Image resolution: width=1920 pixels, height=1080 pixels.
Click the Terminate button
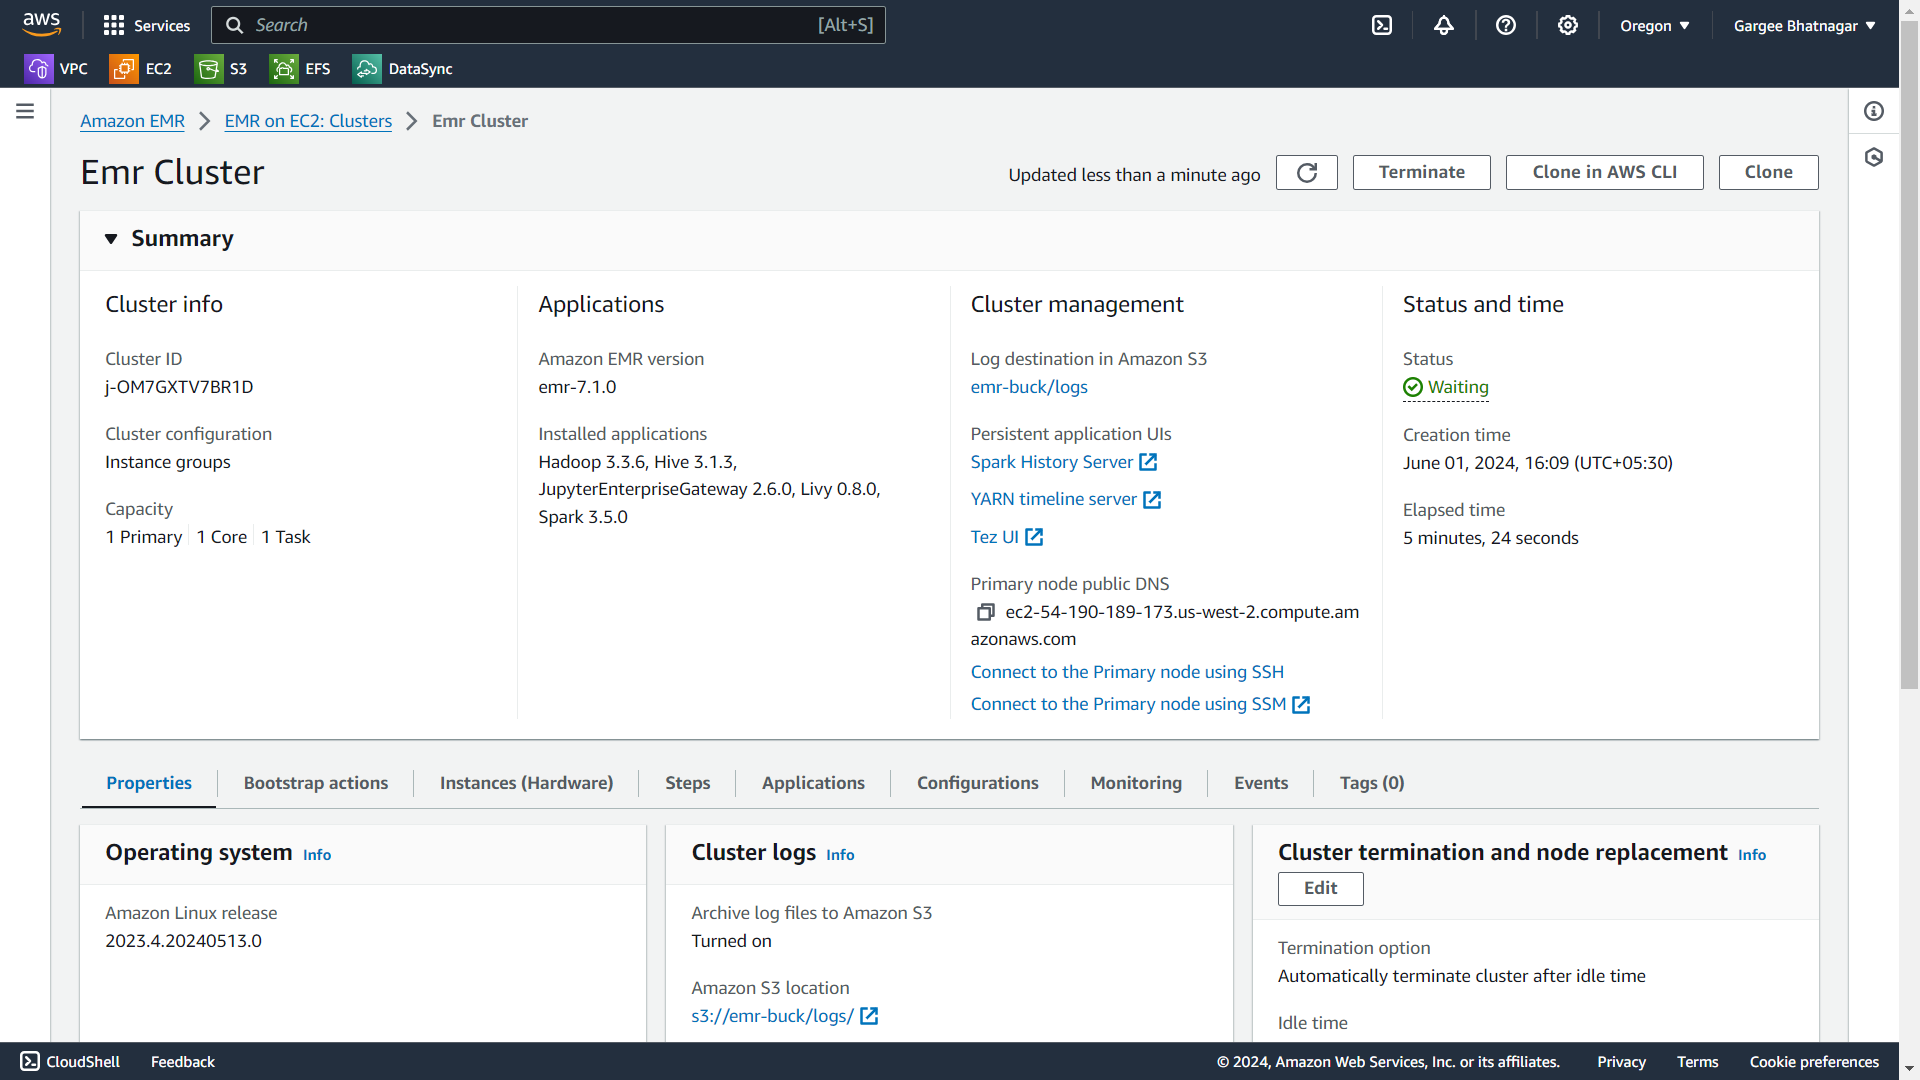point(1421,172)
